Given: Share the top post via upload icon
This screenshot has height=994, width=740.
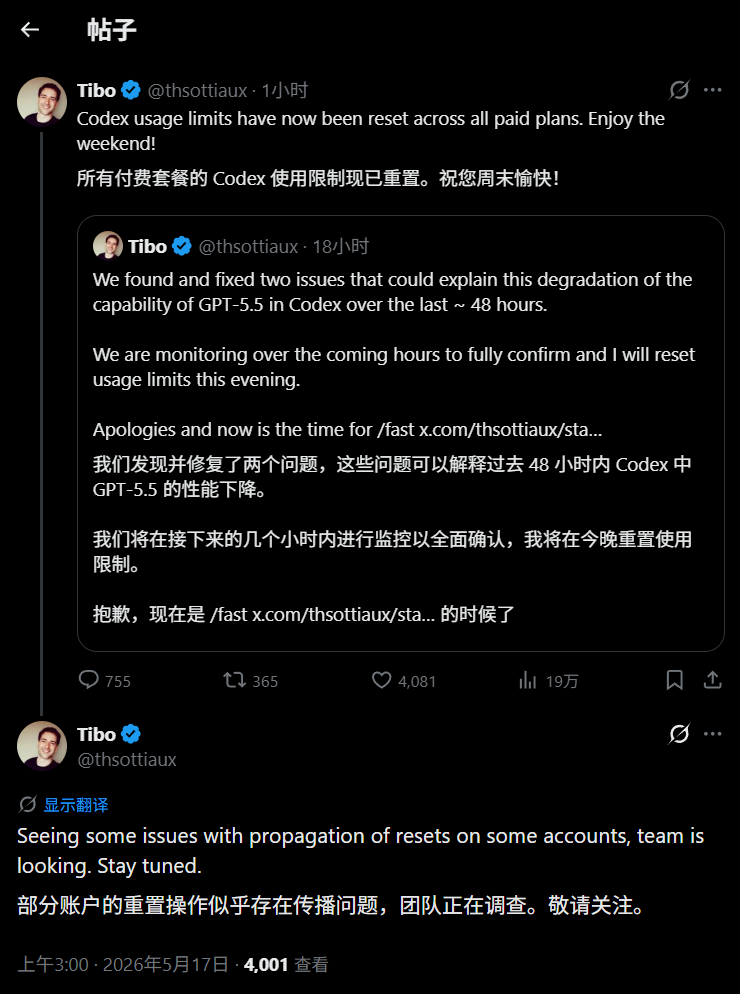Looking at the screenshot, I should coord(713,680).
